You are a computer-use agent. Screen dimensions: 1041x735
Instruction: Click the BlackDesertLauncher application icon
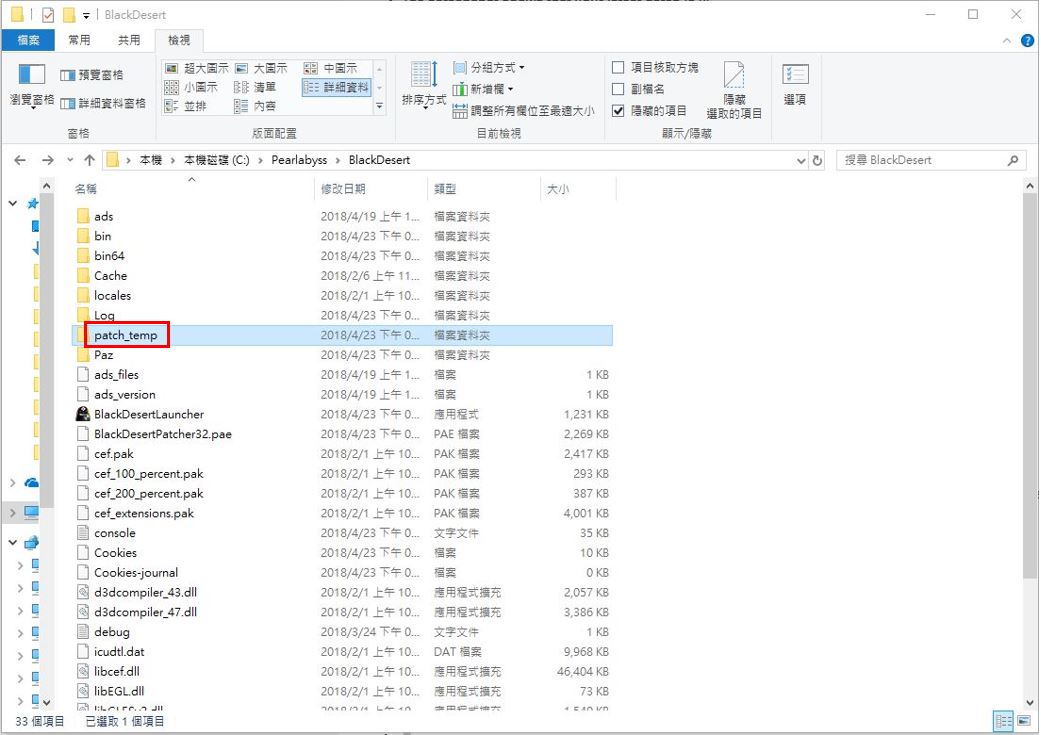coord(83,414)
